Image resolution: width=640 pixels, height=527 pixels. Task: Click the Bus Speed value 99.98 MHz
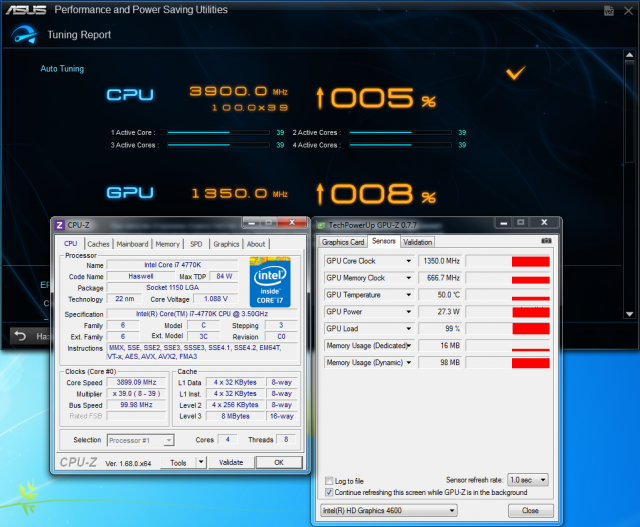coord(136,405)
